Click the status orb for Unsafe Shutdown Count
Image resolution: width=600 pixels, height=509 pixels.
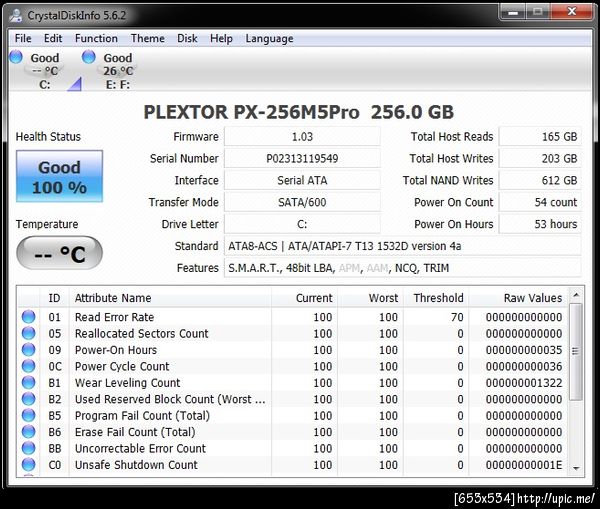coord(28,465)
